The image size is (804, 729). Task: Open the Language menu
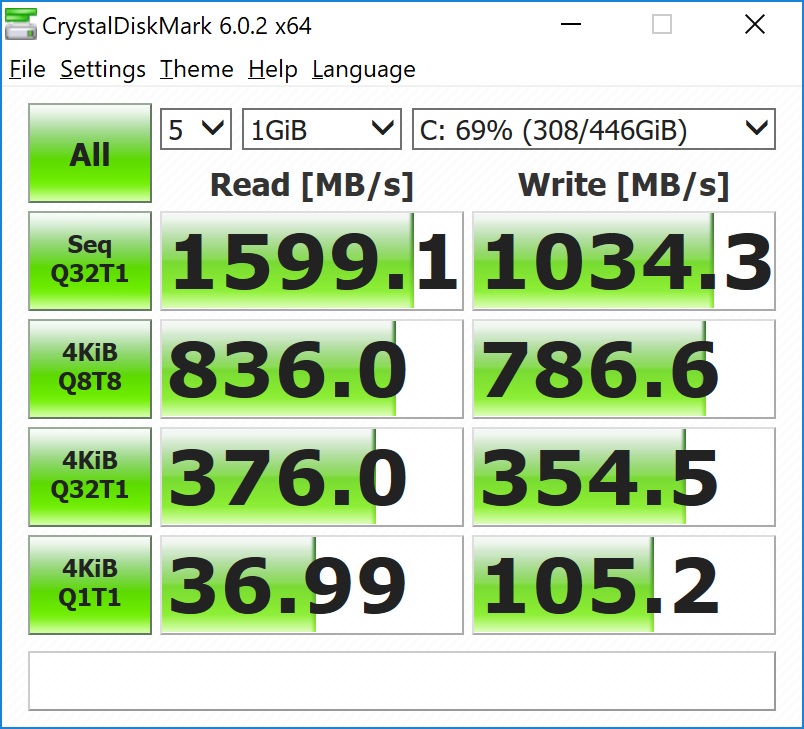click(x=364, y=69)
